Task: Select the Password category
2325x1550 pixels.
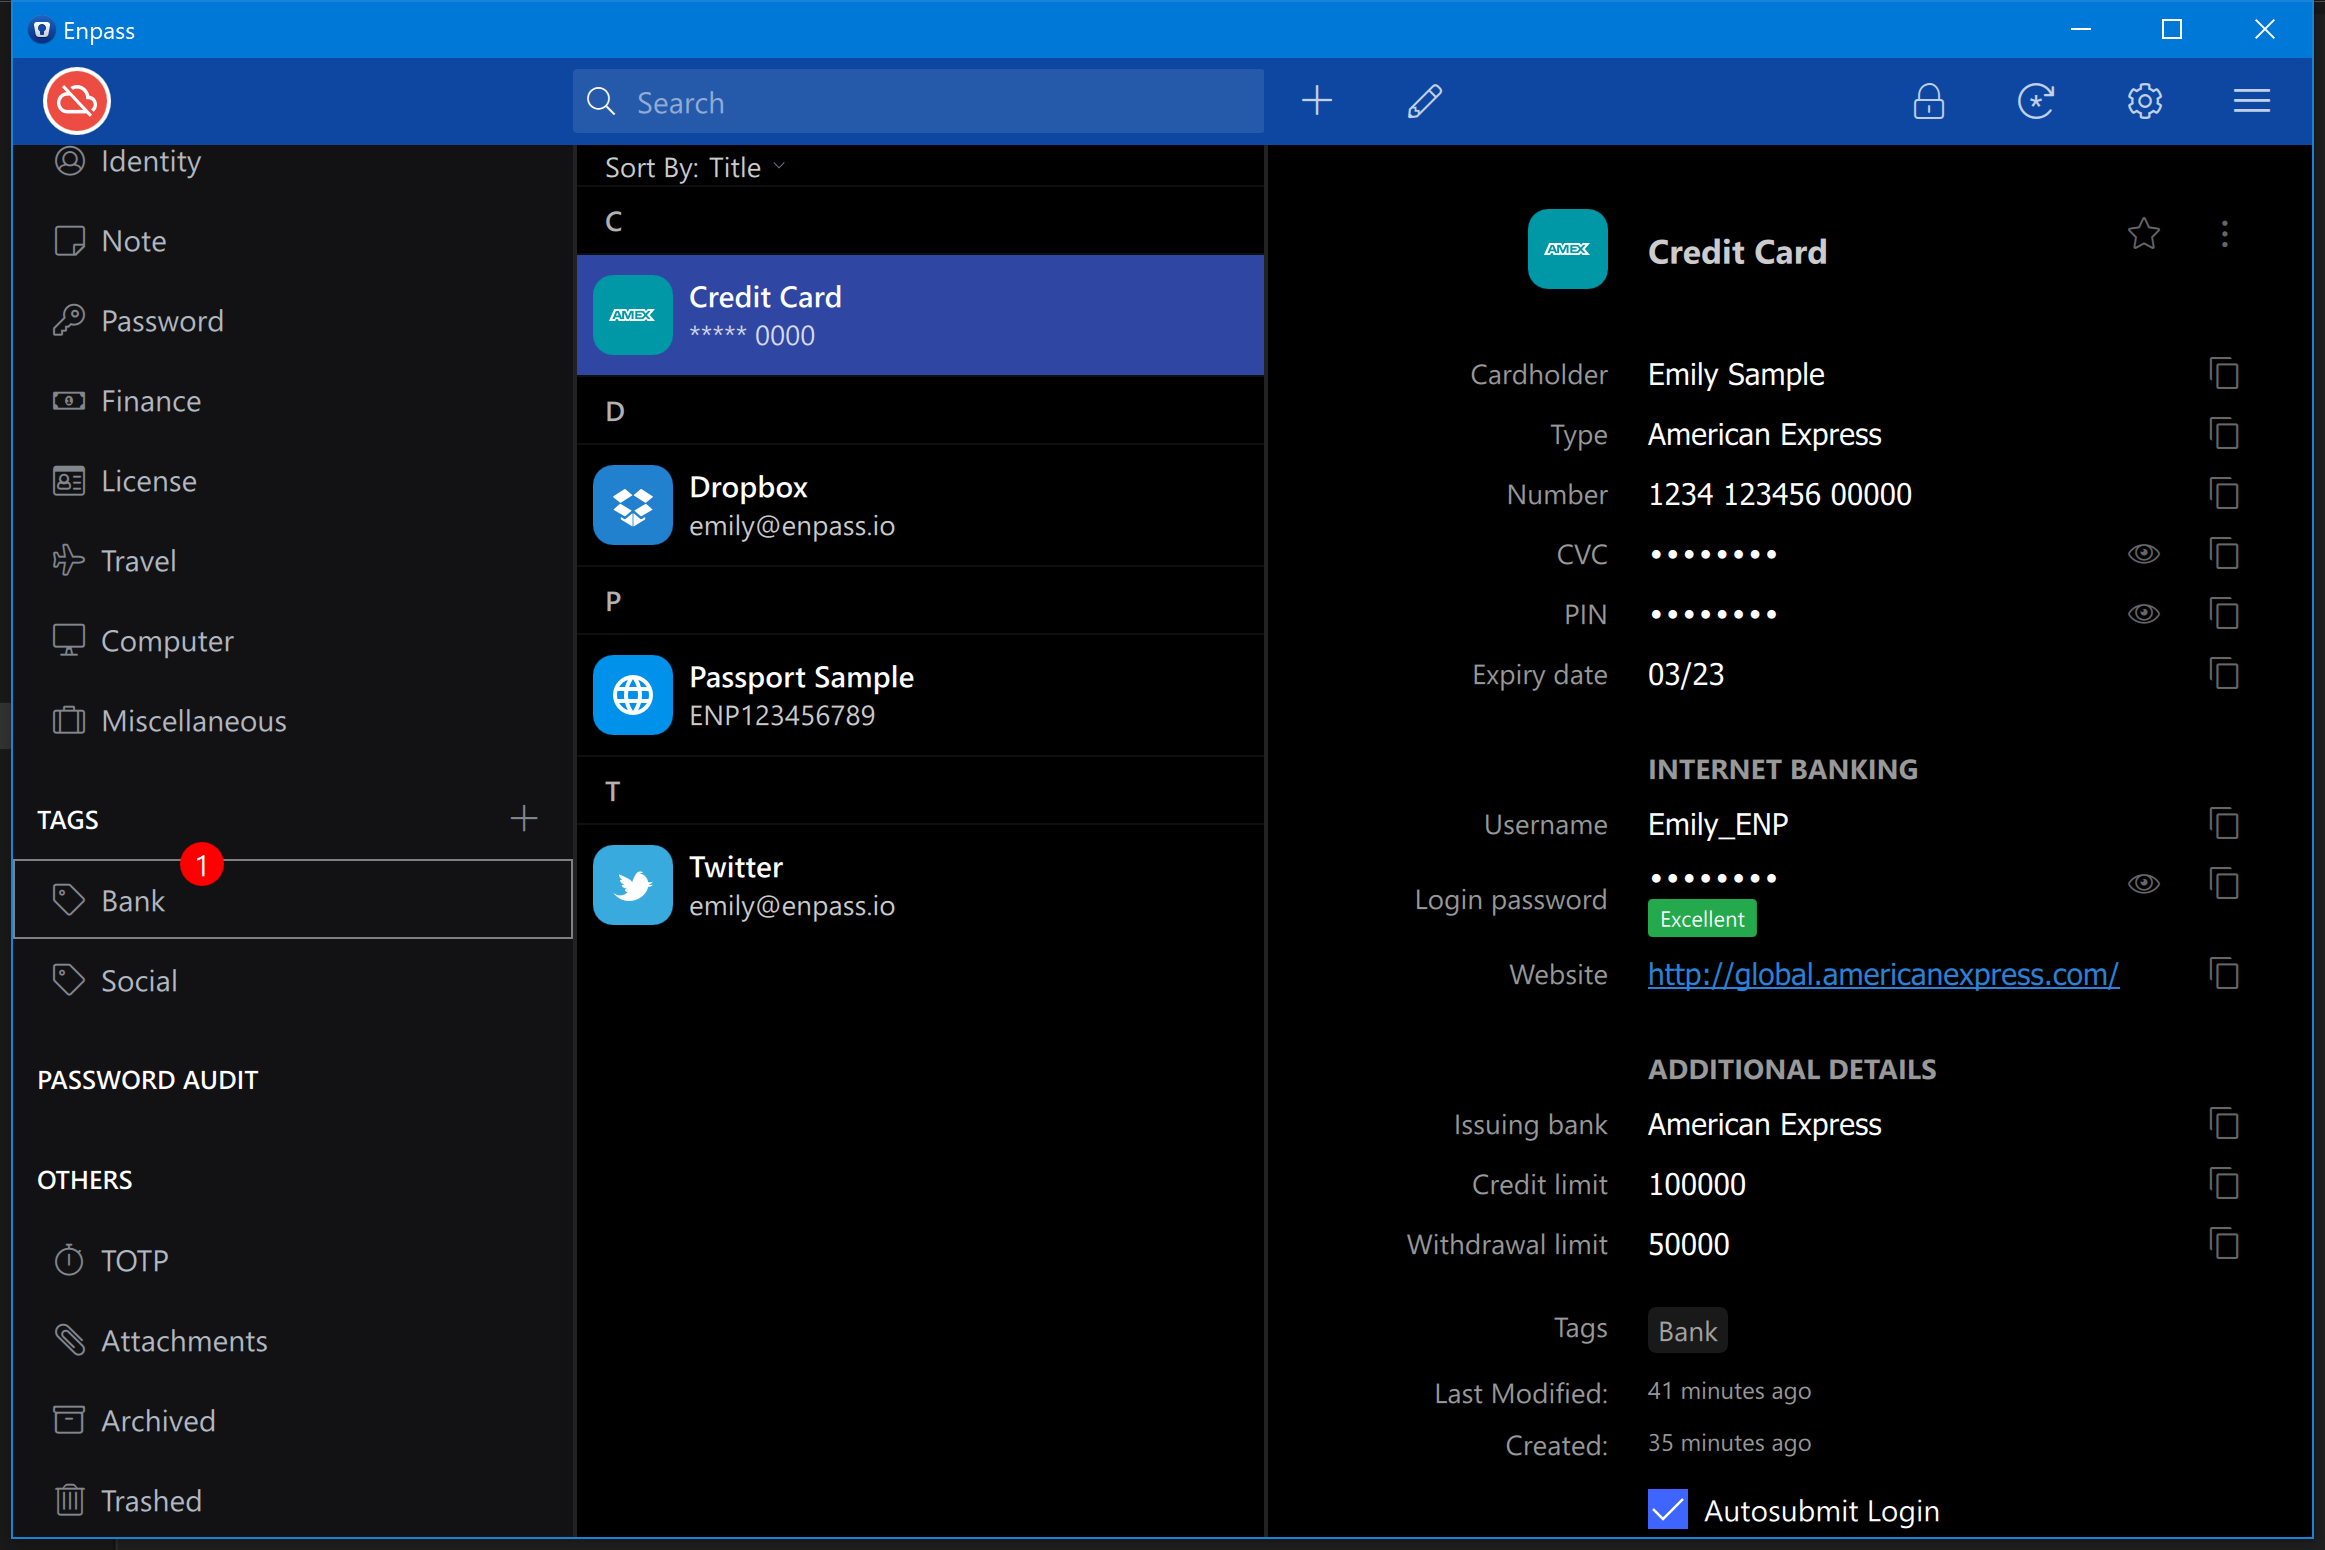Action: click(293, 321)
